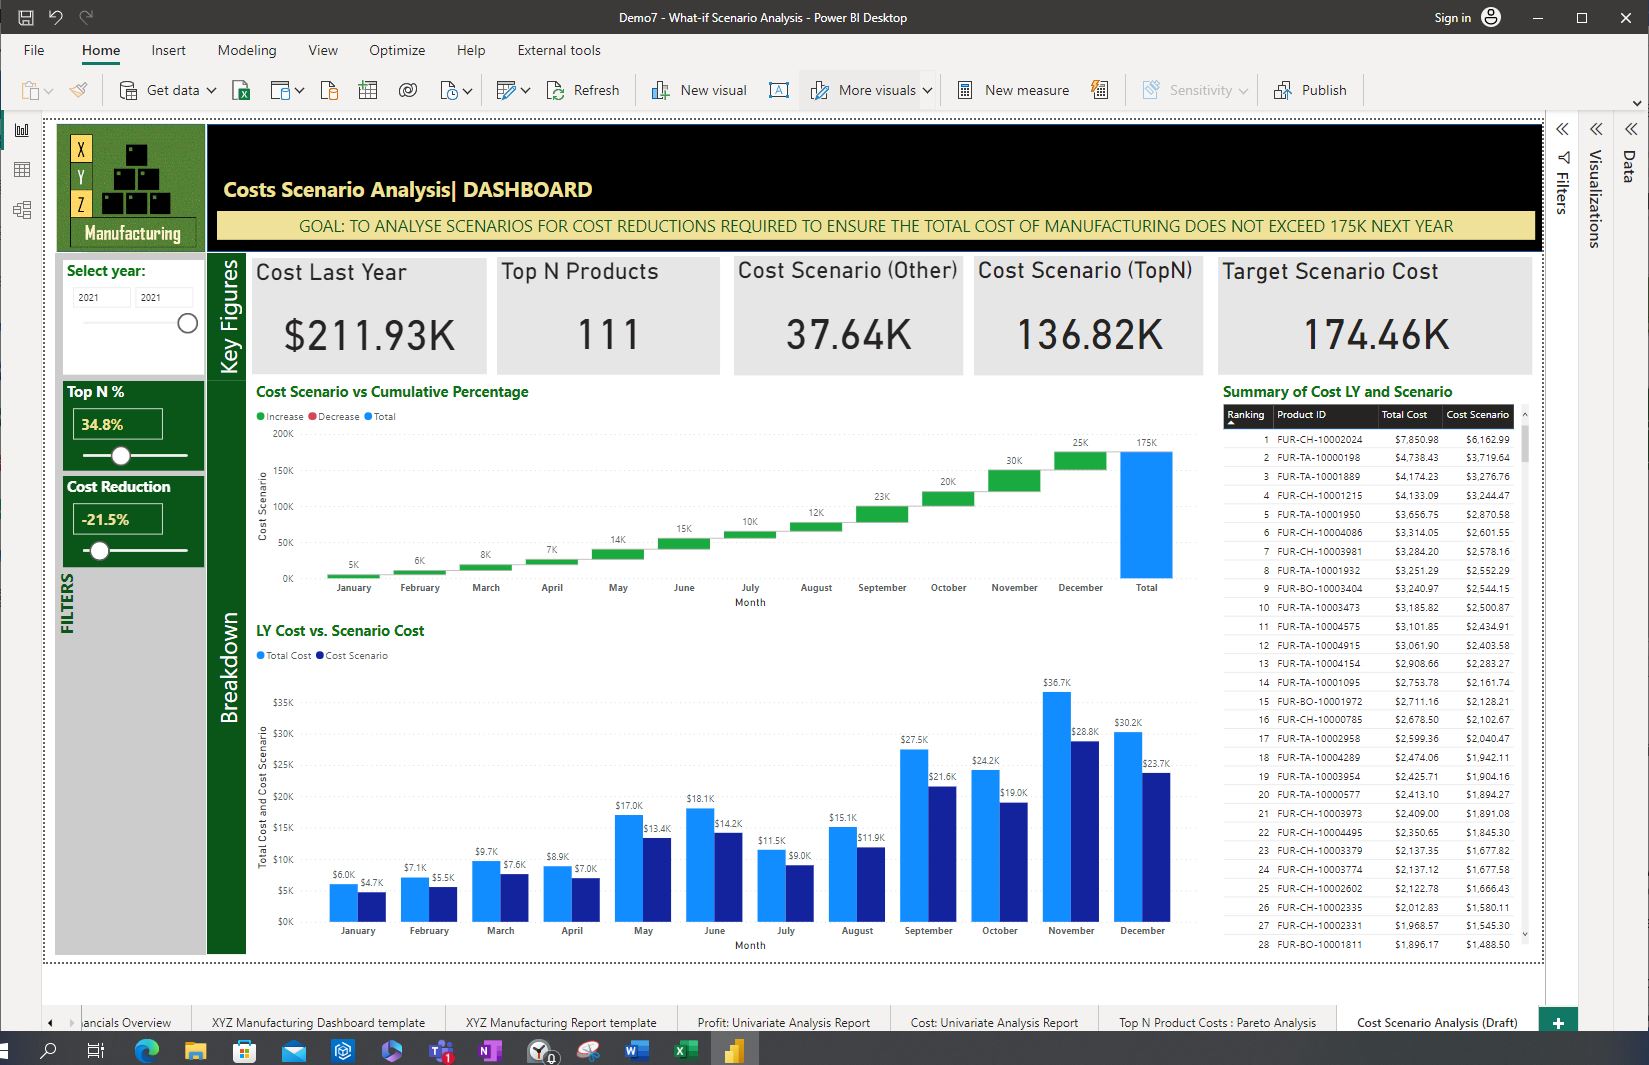
Task: Click the Filters pane funnel icon
Action: pyautogui.click(x=1564, y=157)
